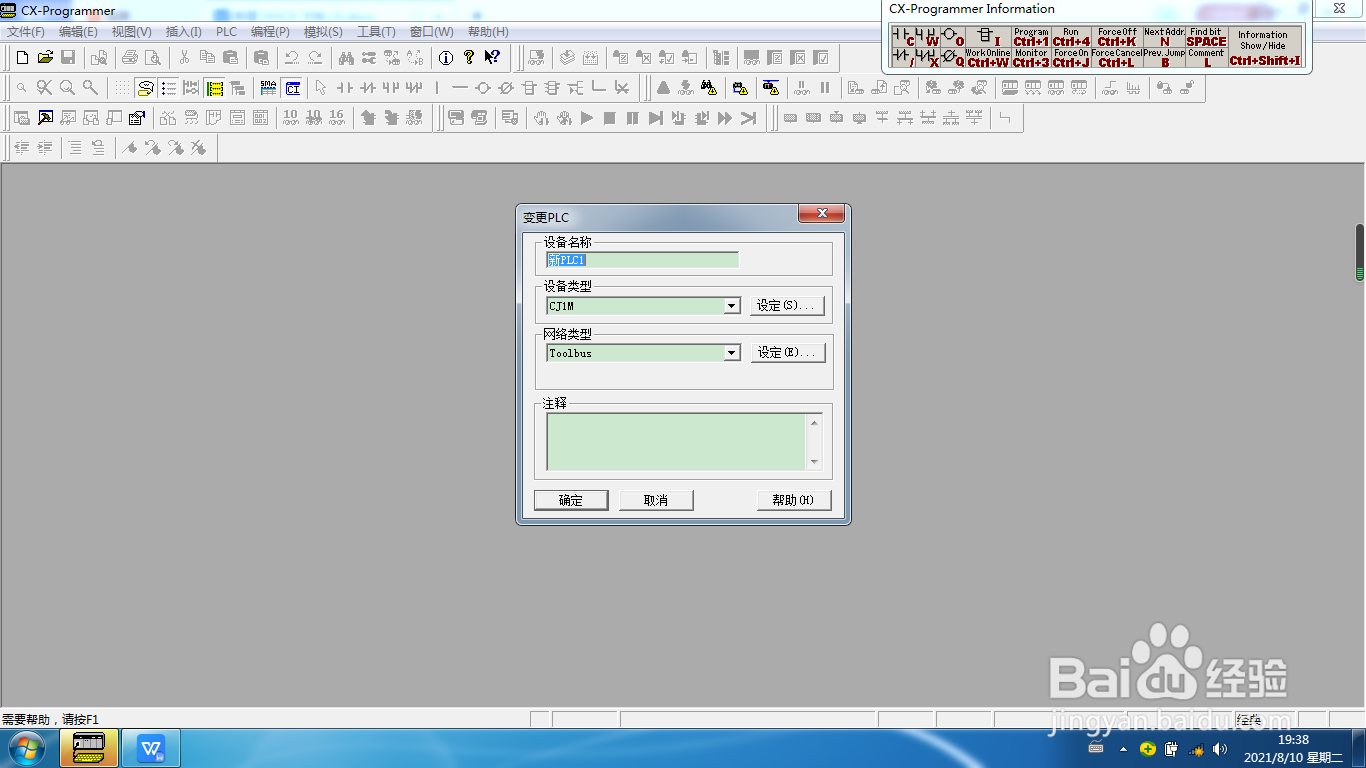This screenshot has width=1366, height=768.
Task: Click the context help arrow-question icon
Action: pyautogui.click(x=492, y=57)
